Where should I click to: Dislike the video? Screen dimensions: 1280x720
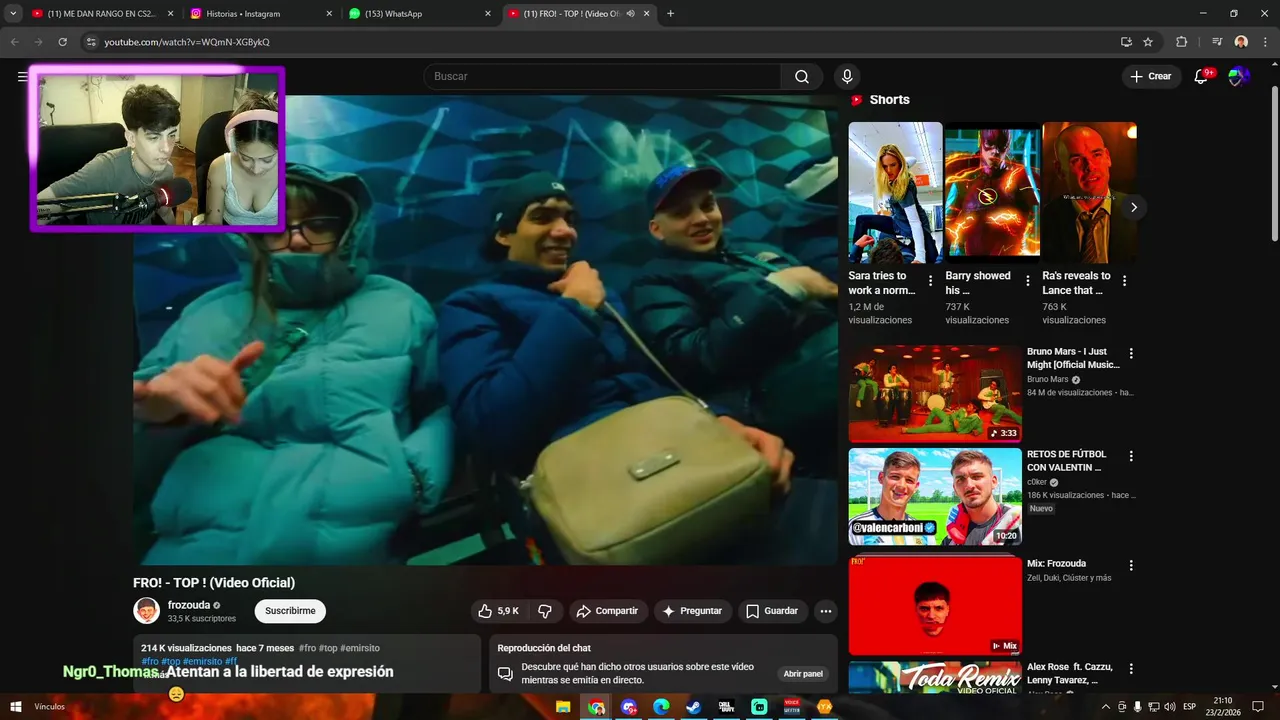tap(545, 611)
